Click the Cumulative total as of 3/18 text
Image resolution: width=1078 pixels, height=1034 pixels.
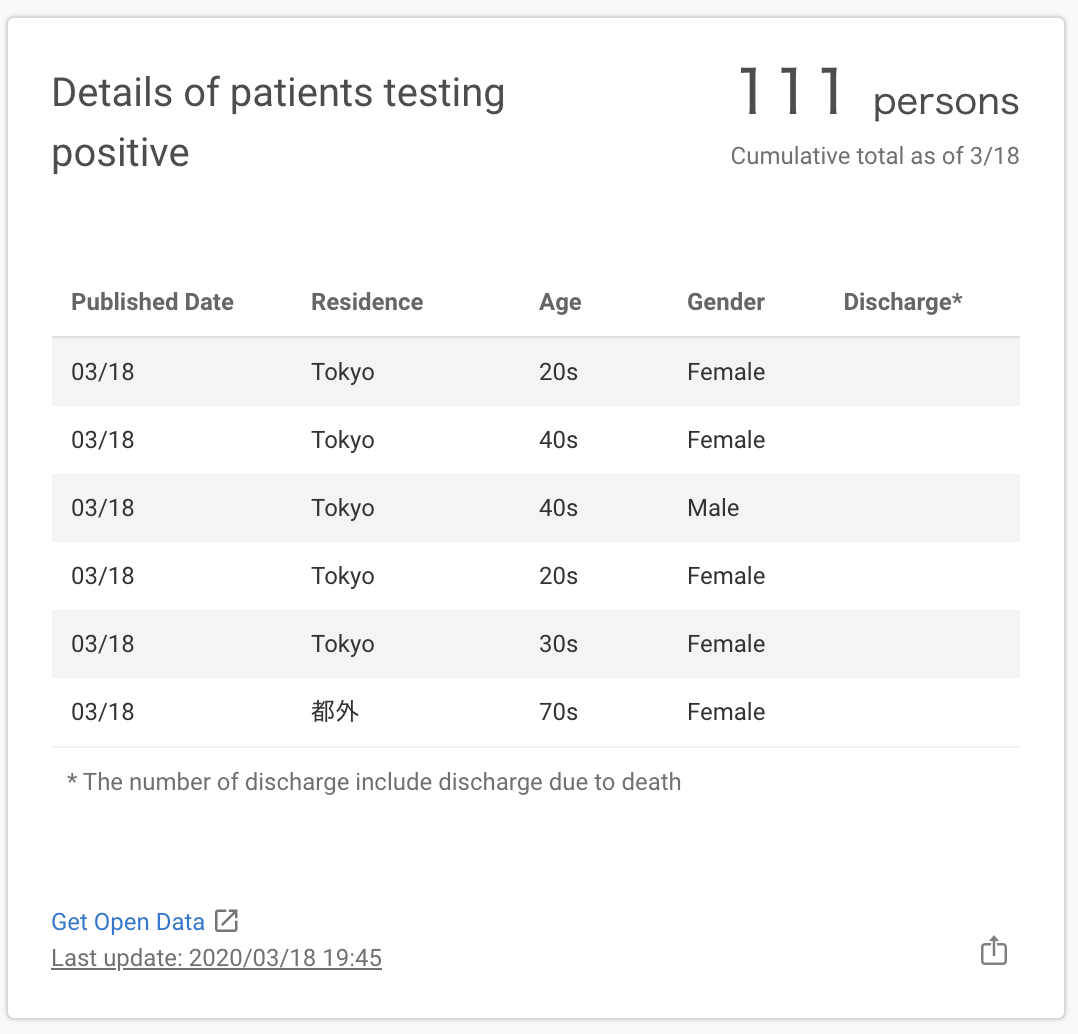click(875, 156)
